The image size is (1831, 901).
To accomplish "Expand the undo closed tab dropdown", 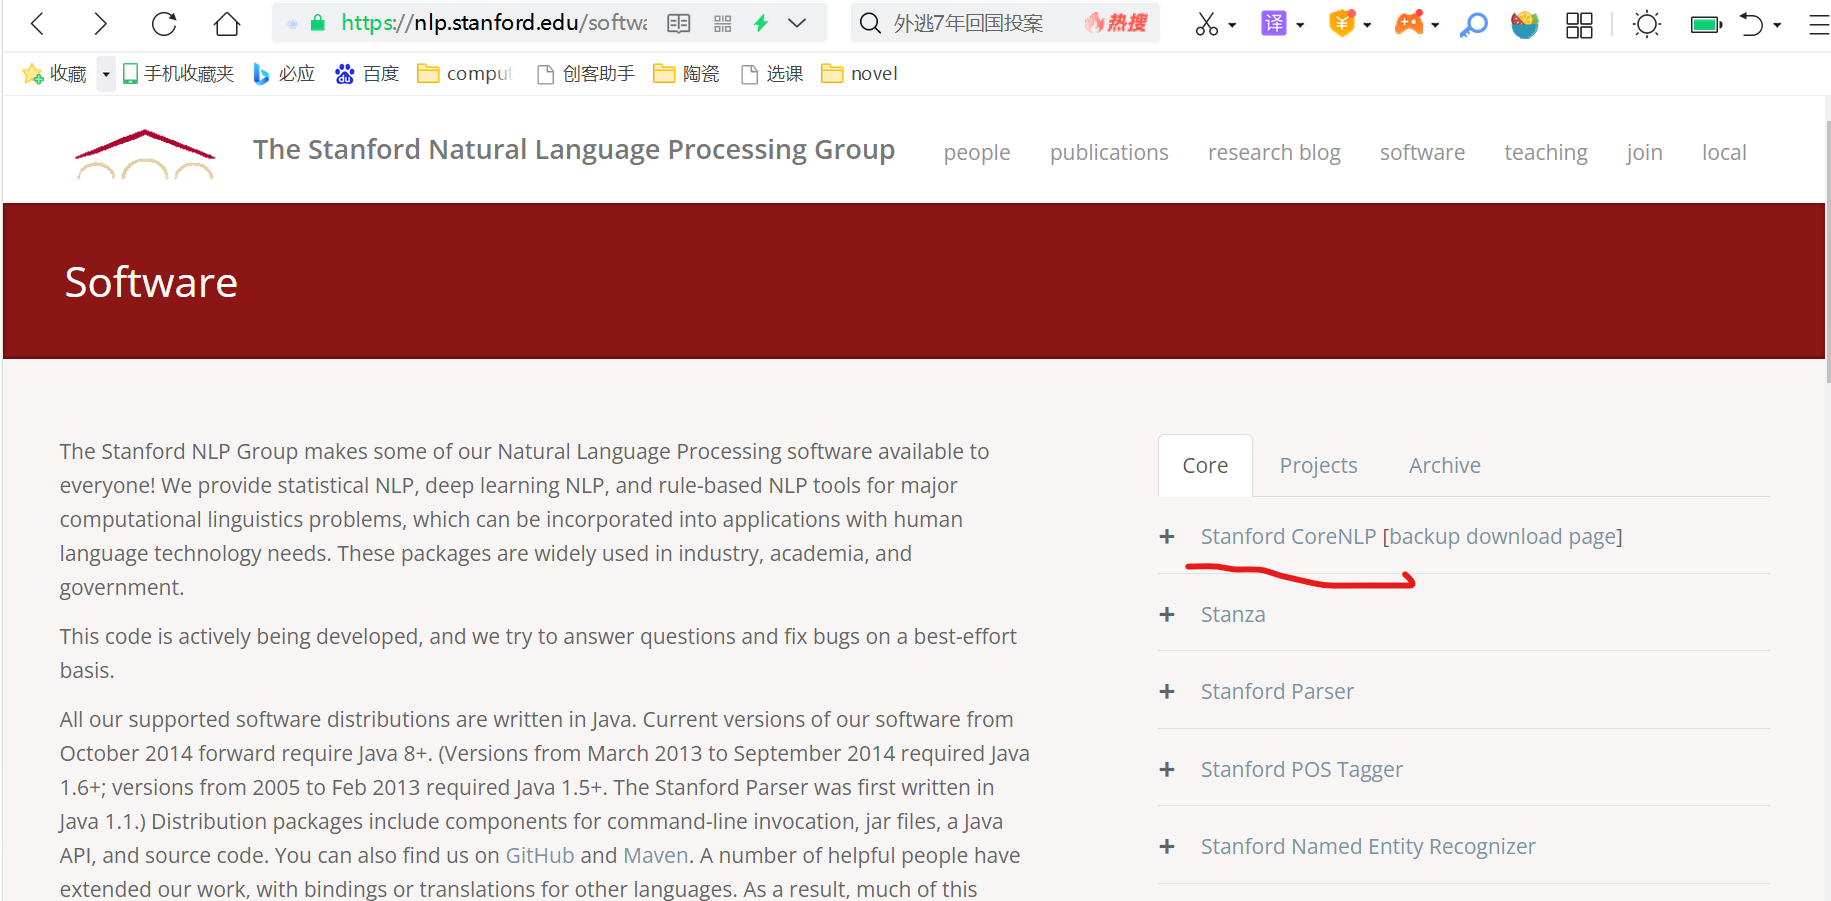I will [x=1777, y=25].
